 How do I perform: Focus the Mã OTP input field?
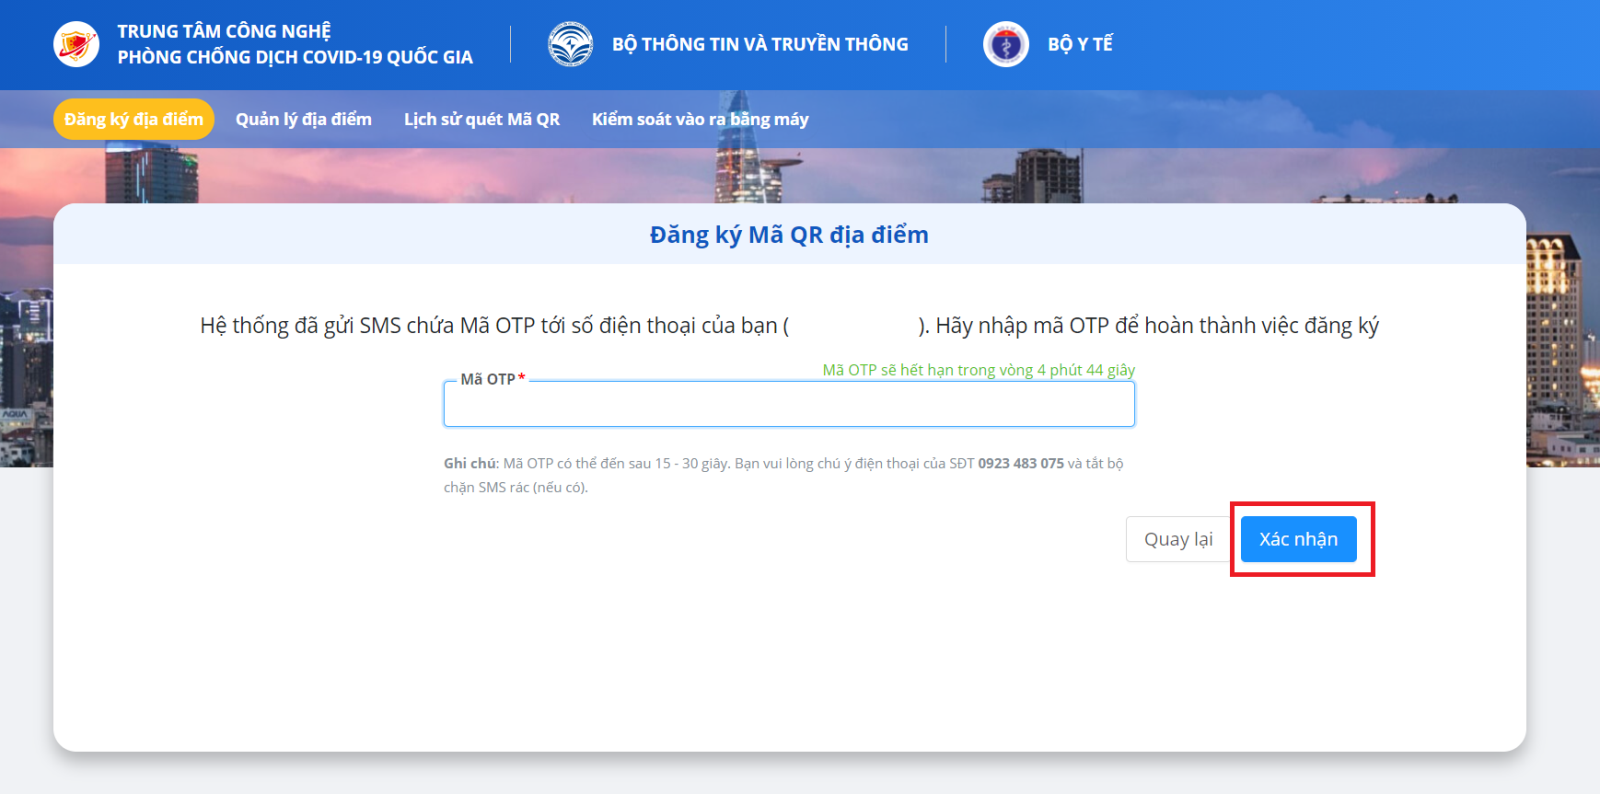[789, 404]
